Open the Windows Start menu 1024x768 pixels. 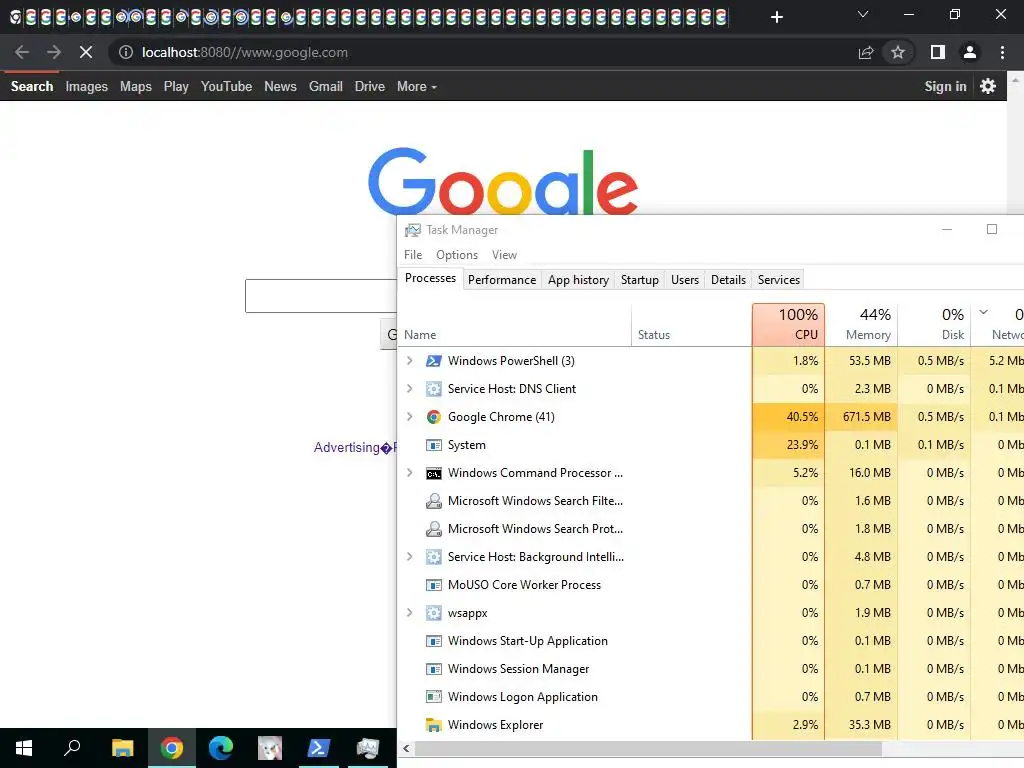(x=24, y=748)
